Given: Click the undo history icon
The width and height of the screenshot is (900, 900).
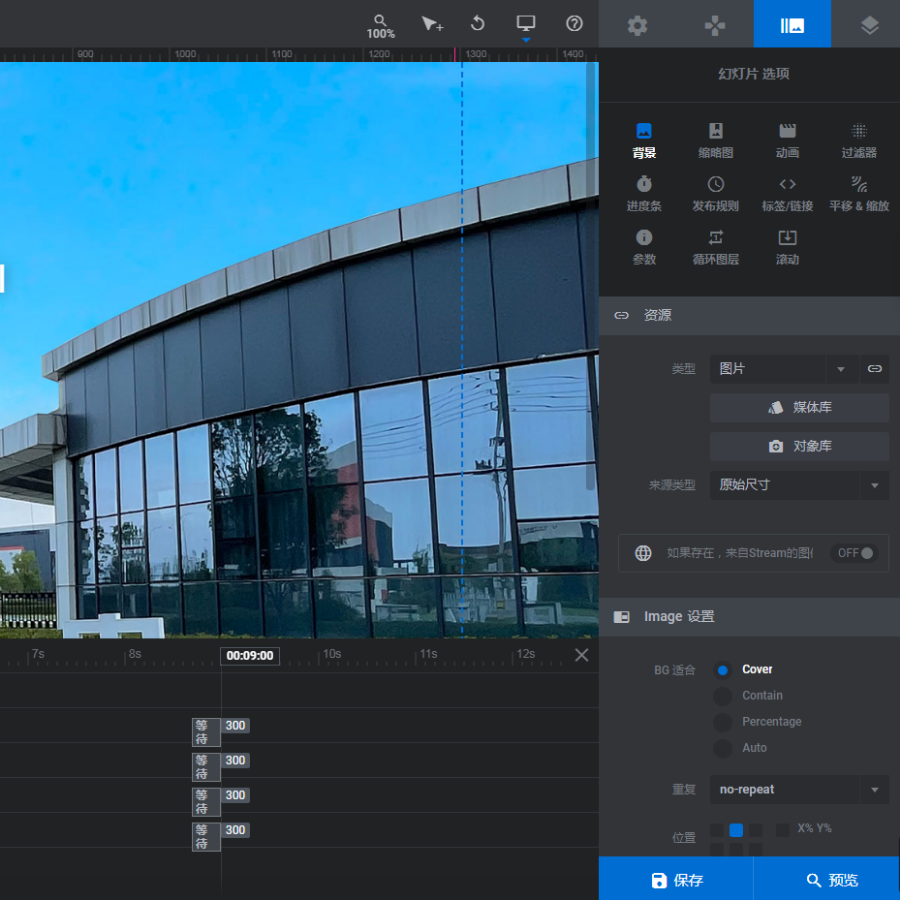Looking at the screenshot, I should coord(478,24).
